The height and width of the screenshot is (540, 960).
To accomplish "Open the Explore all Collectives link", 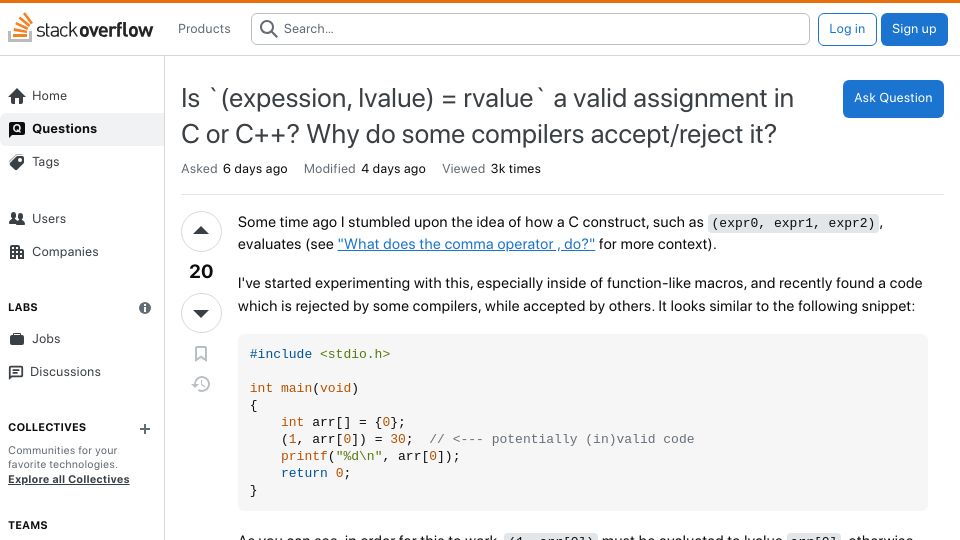I will coord(69,479).
